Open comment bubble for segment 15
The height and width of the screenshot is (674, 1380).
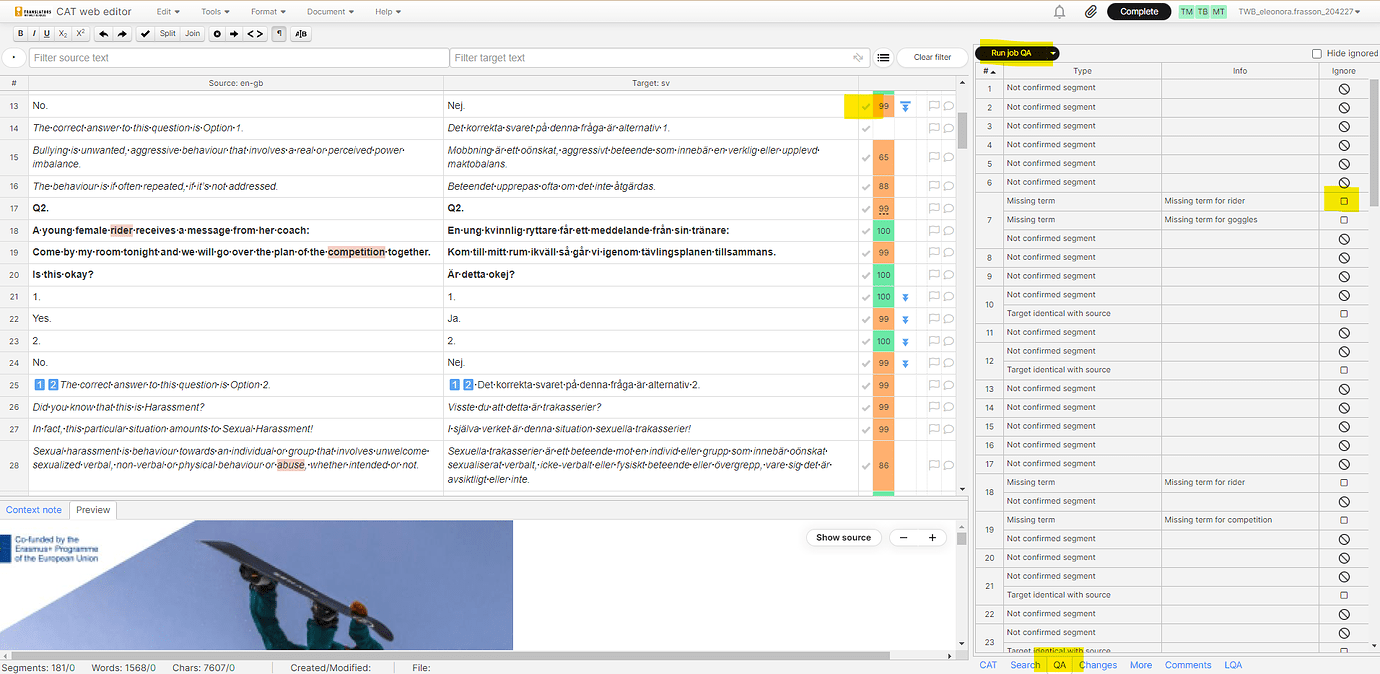948,157
